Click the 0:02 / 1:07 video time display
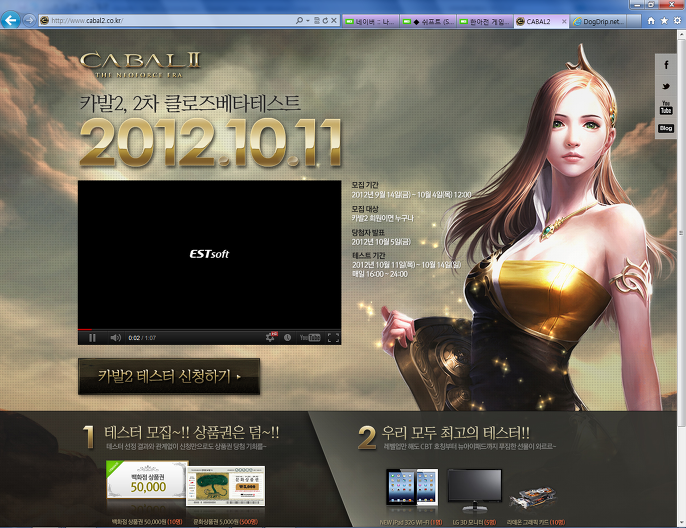686x528 pixels. [142, 338]
